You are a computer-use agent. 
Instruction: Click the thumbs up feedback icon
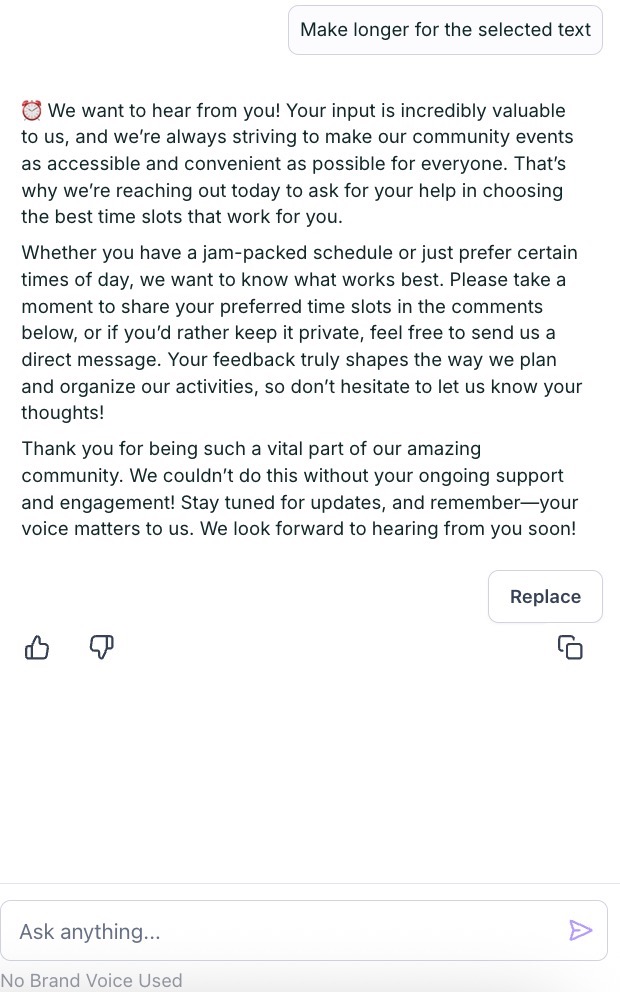click(37, 648)
